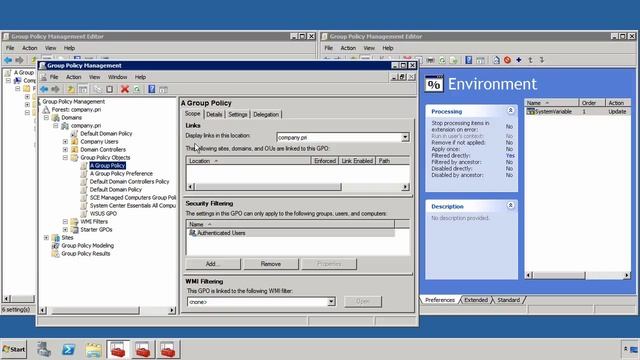The height and width of the screenshot is (360, 640).
Task: Click Group Policy Results node
Action: (x=86, y=253)
